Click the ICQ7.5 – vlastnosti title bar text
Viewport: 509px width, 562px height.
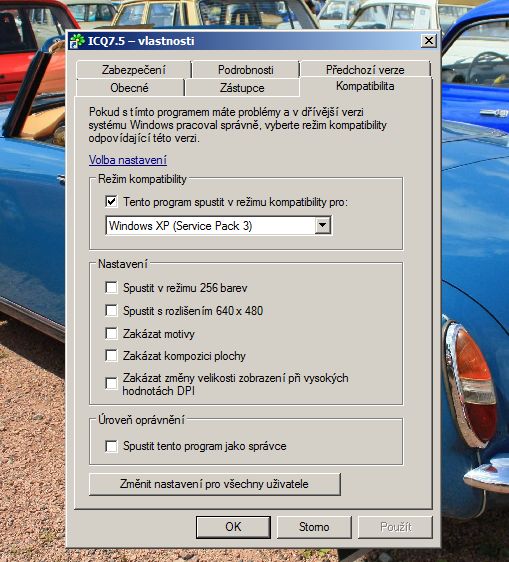tap(141, 41)
